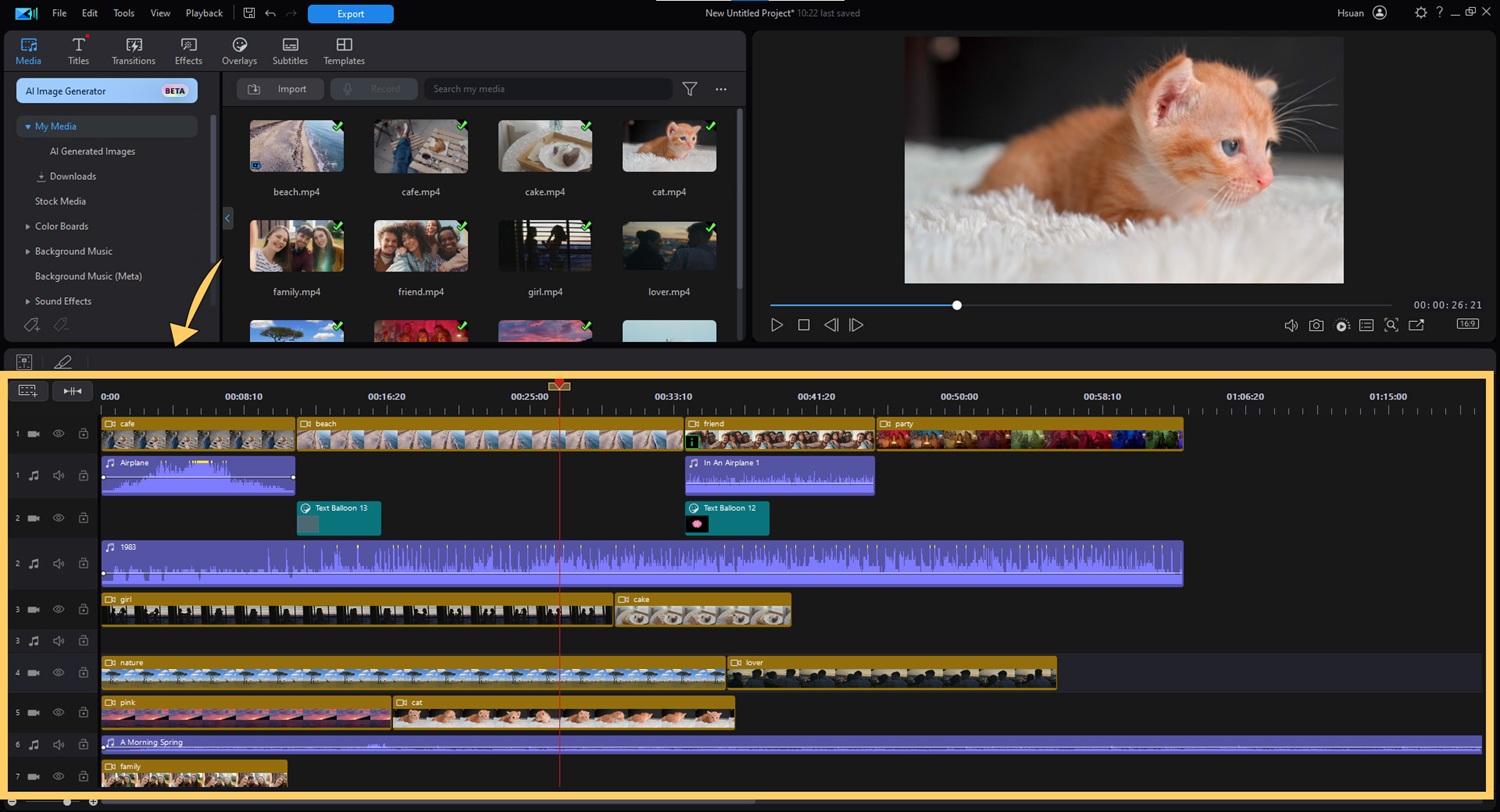Collapse the My Media tree

pyautogui.click(x=28, y=127)
